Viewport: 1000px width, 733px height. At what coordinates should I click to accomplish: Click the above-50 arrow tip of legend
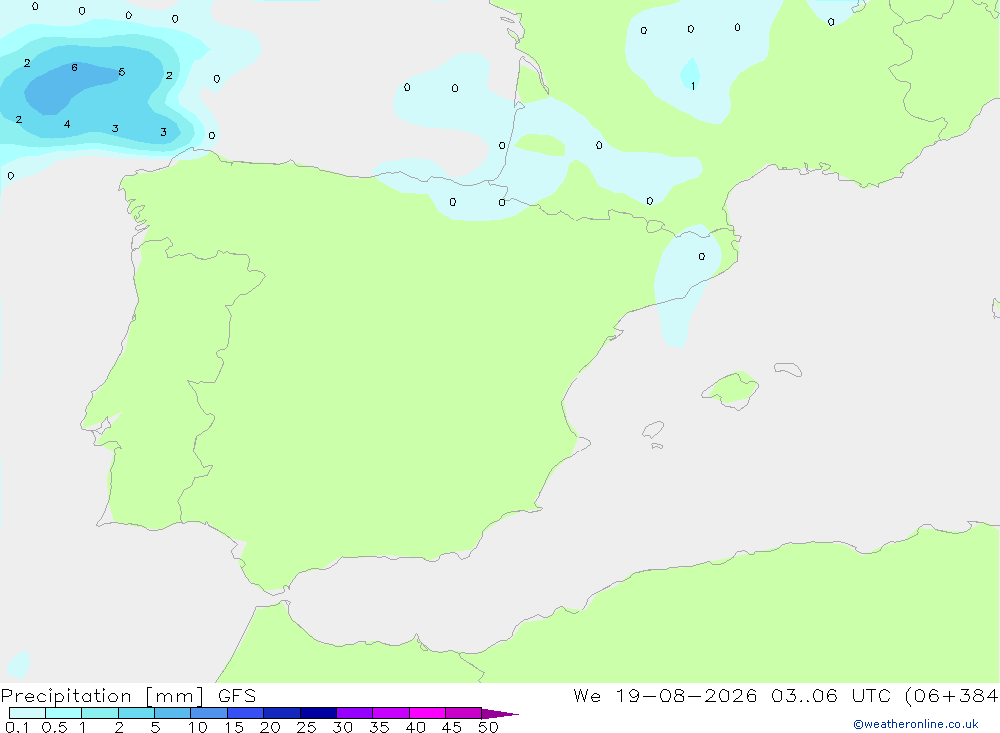coord(500,713)
